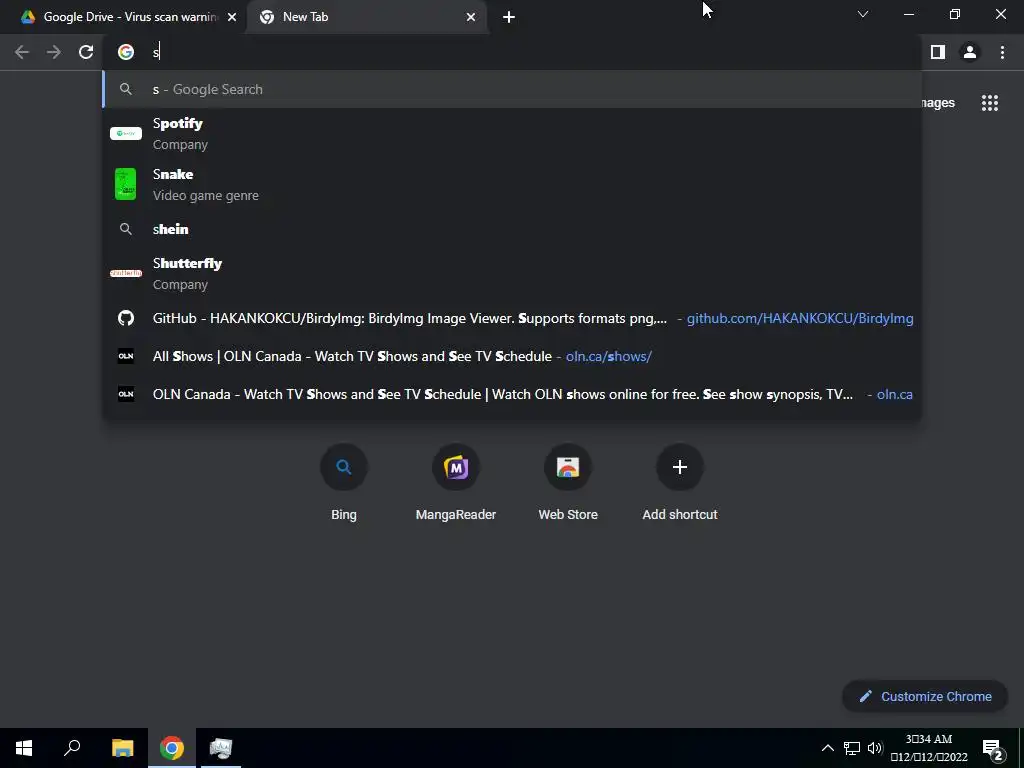Close the Google Drive tab

point(232,17)
